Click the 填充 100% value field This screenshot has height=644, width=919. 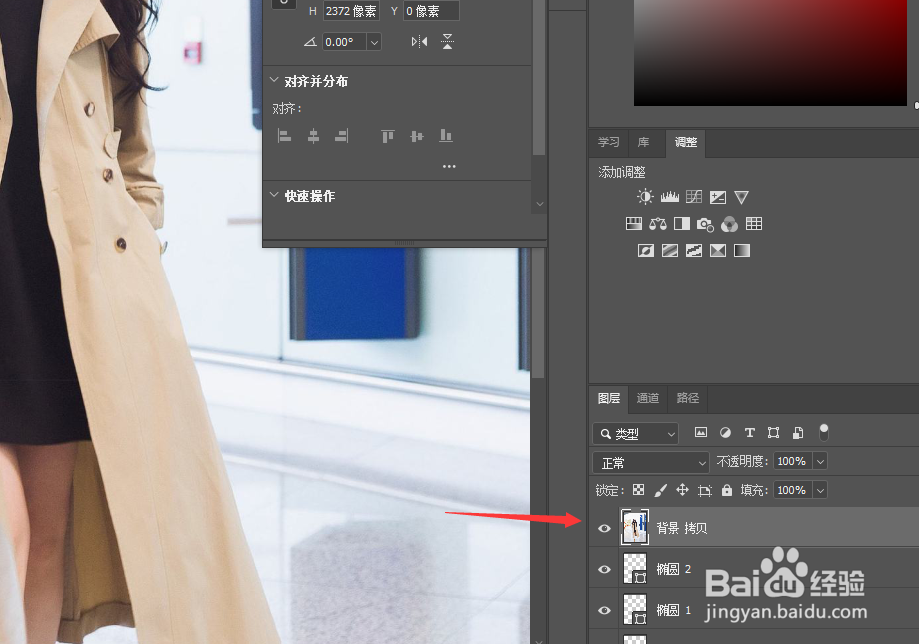click(792, 490)
